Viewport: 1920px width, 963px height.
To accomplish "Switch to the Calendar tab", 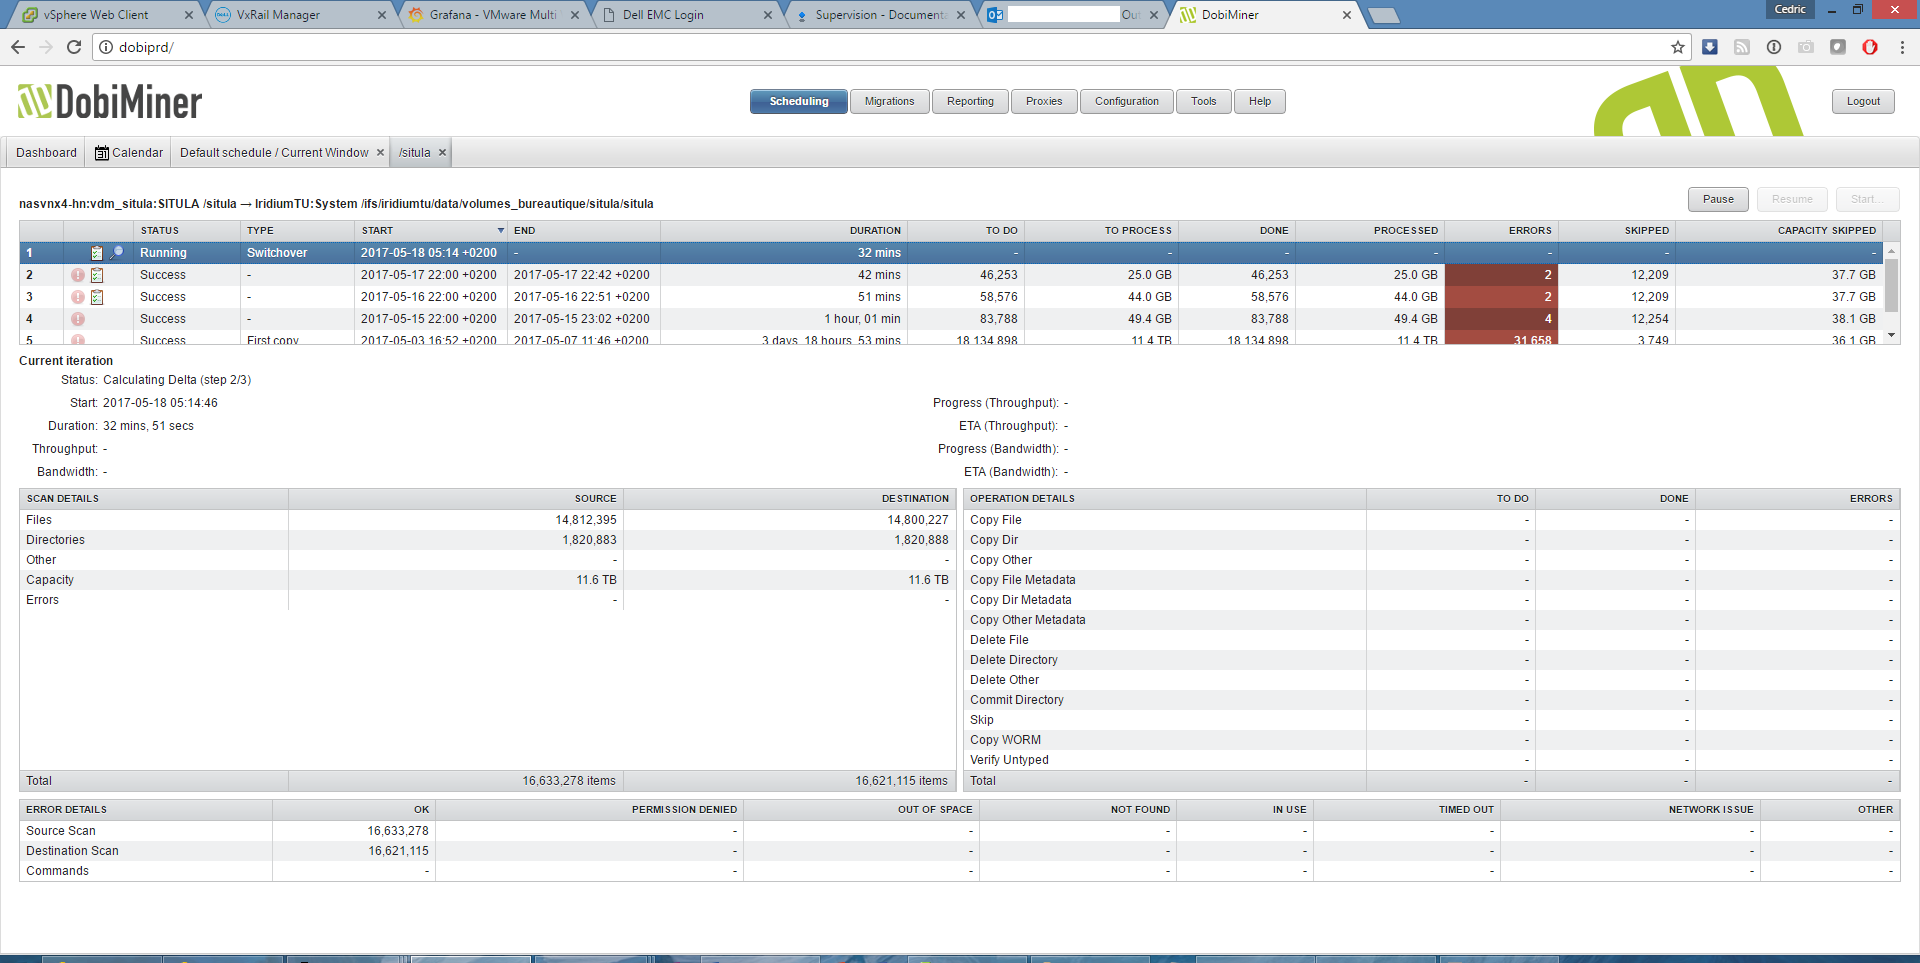I will coord(129,153).
